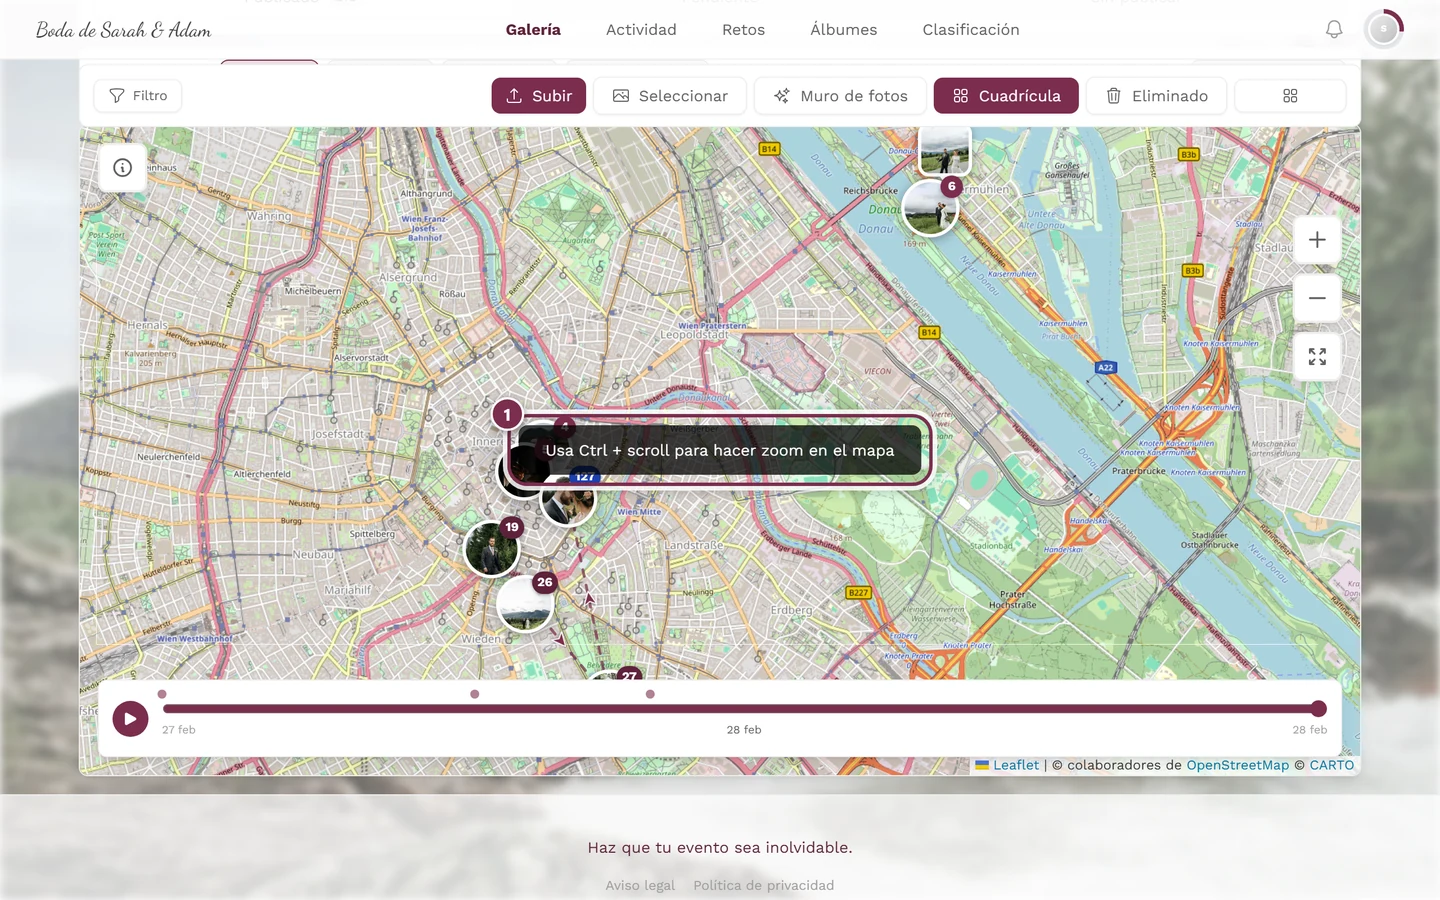Click the map info icon
The image size is (1440, 900).
pos(123,168)
